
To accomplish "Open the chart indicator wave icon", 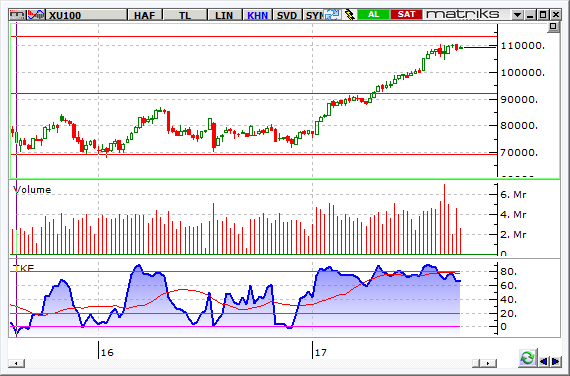I will tap(36, 15).
